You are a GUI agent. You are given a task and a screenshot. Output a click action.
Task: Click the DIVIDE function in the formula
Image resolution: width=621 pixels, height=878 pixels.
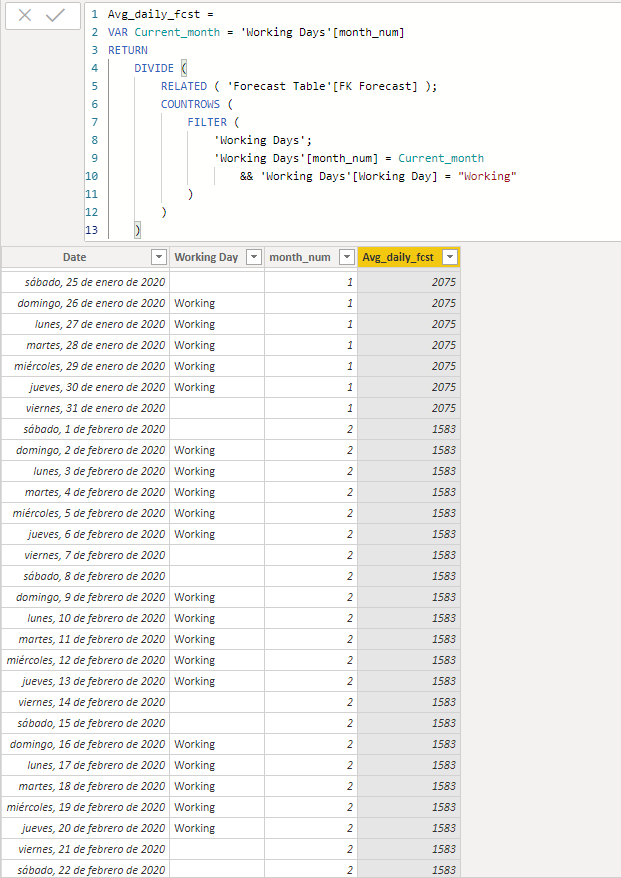tap(154, 68)
